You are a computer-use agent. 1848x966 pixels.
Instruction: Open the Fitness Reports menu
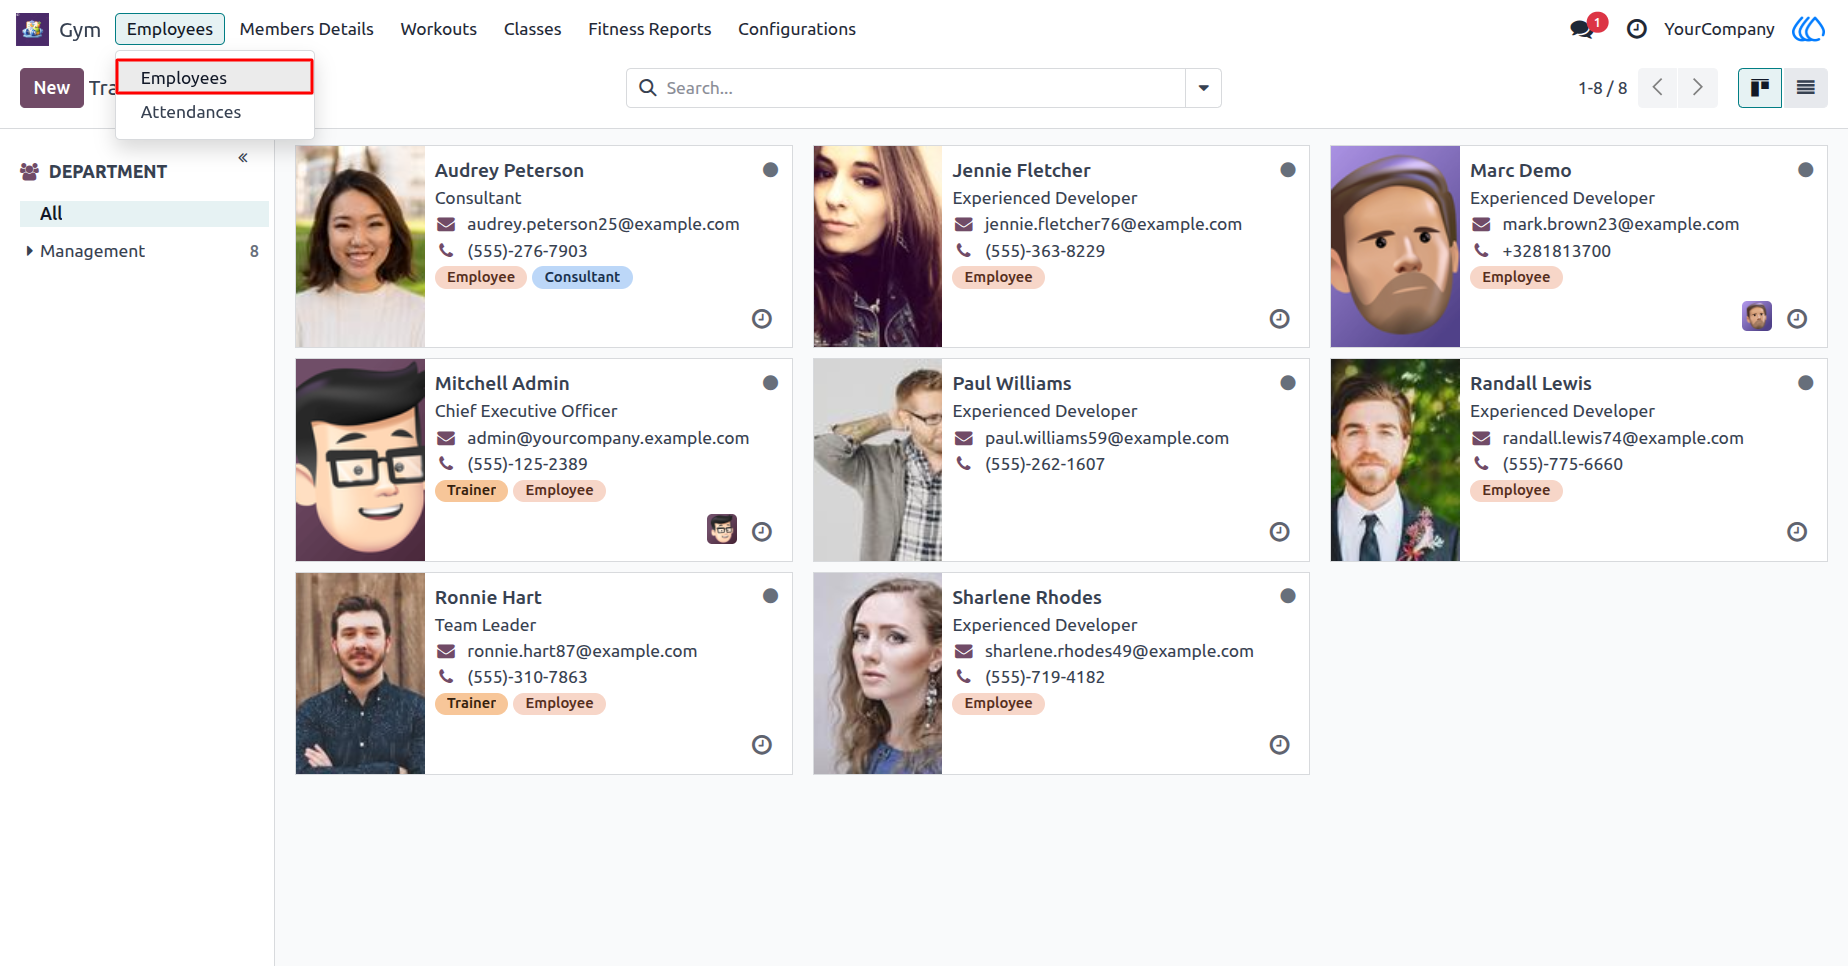[x=650, y=29]
